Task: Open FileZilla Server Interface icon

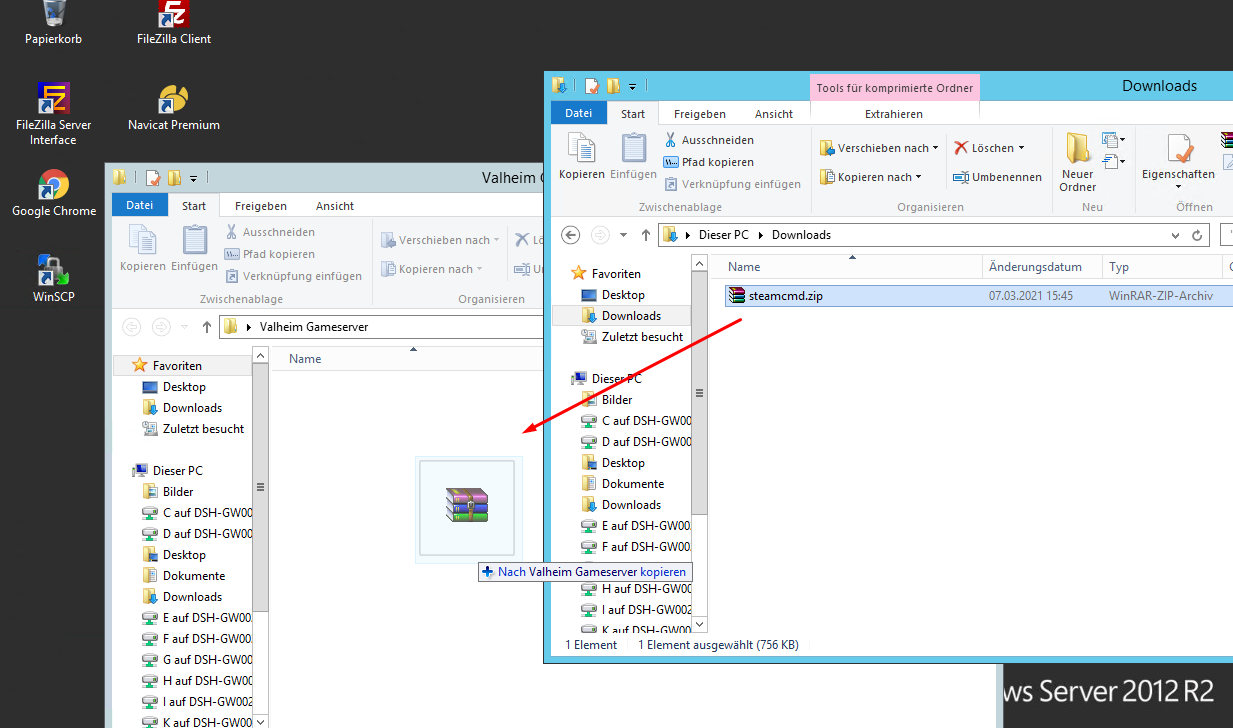Action: tap(54, 100)
